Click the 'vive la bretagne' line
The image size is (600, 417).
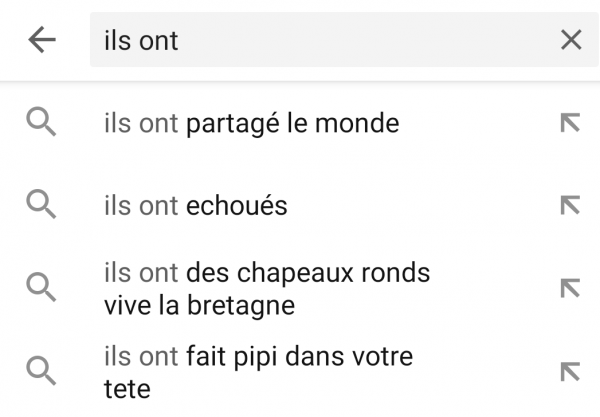click(x=199, y=306)
